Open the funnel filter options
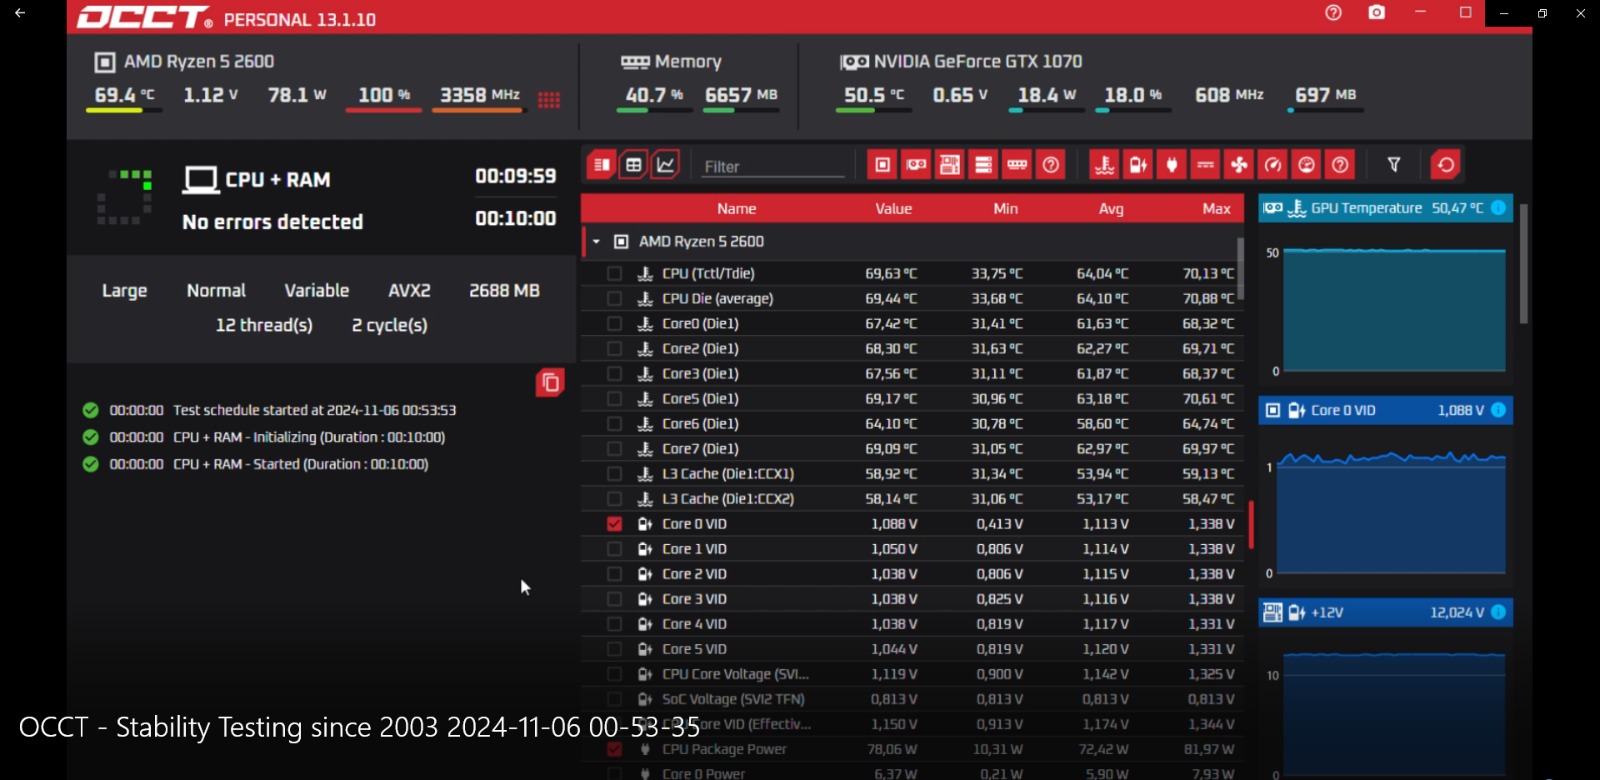 coord(1394,165)
